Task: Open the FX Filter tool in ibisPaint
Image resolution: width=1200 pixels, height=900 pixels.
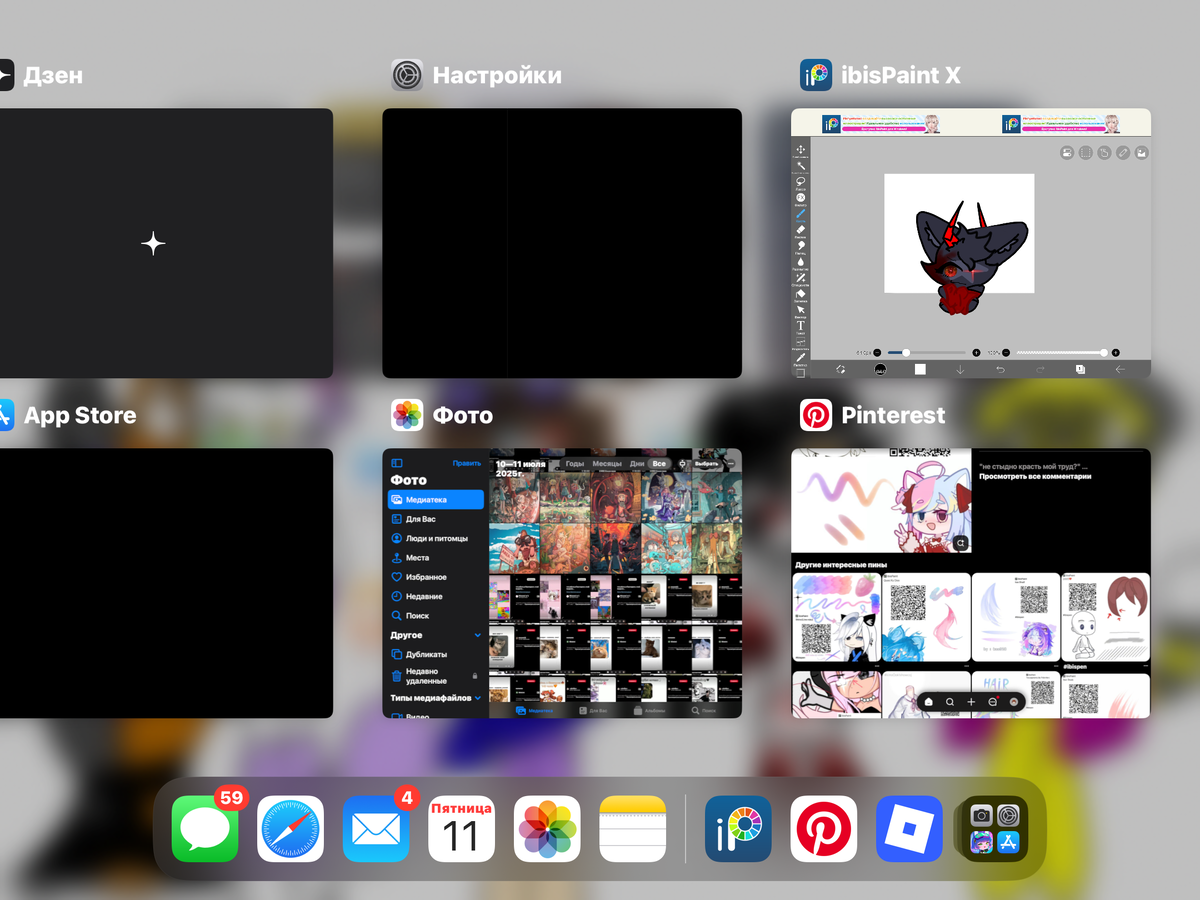Action: pyautogui.click(x=801, y=197)
